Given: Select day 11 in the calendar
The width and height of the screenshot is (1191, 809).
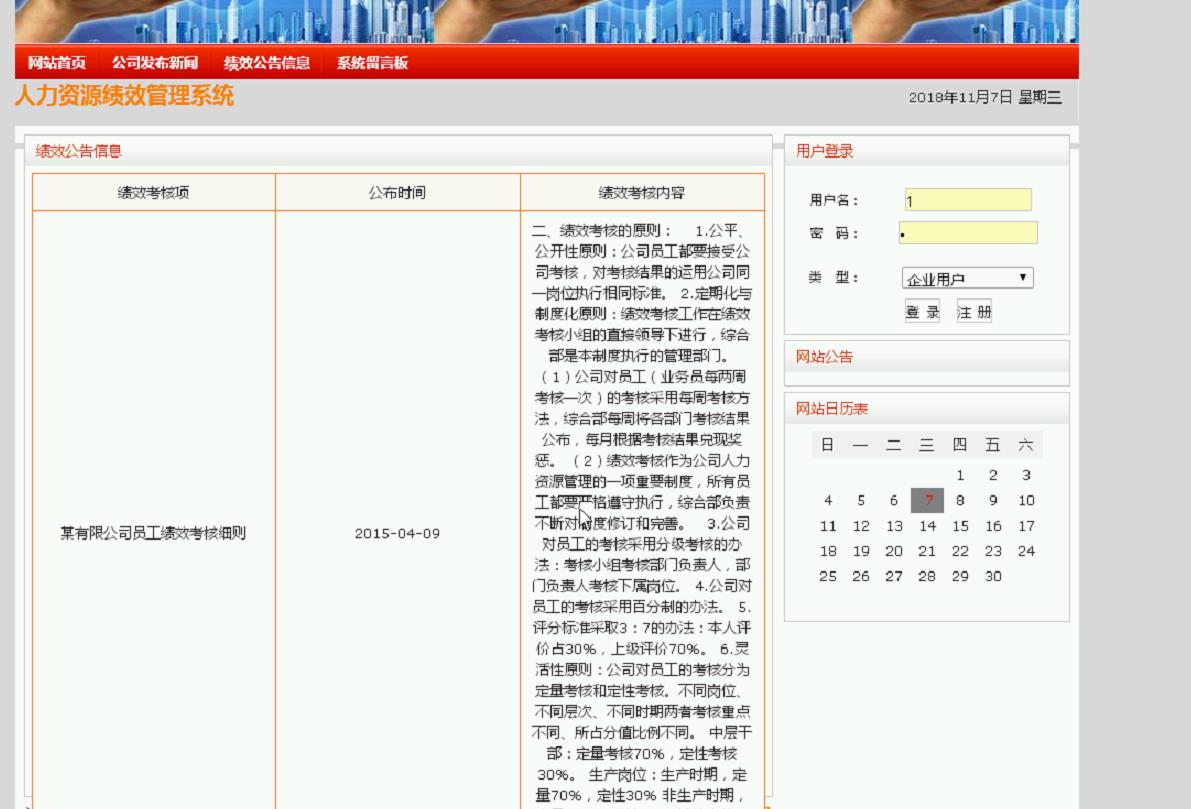Looking at the screenshot, I should pos(828,526).
